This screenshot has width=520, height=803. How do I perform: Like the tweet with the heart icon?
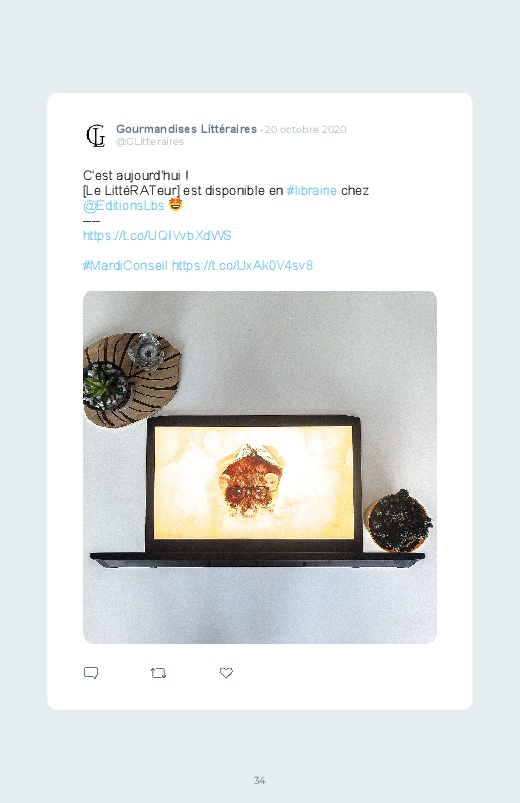(226, 673)
